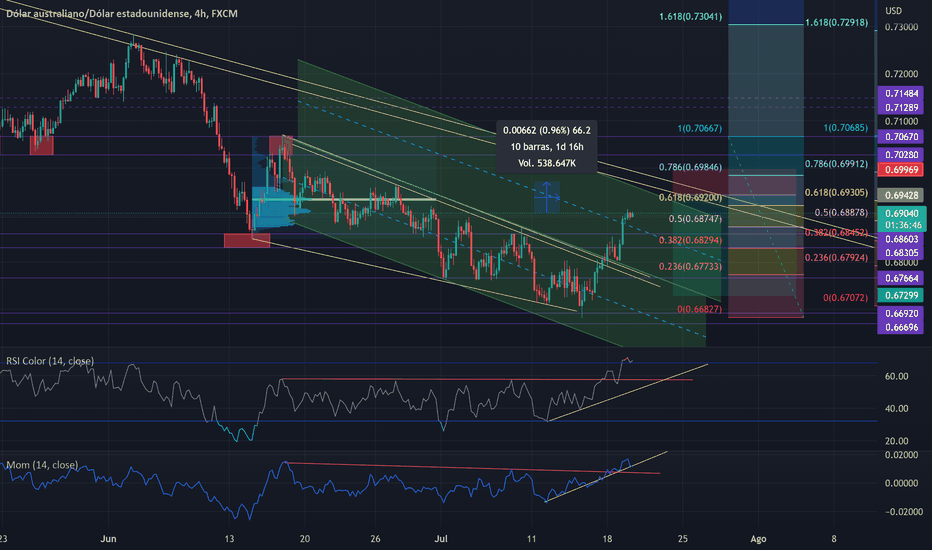Select the 0.382(0.68294) Fibonacci label

[x=690, y=240]
